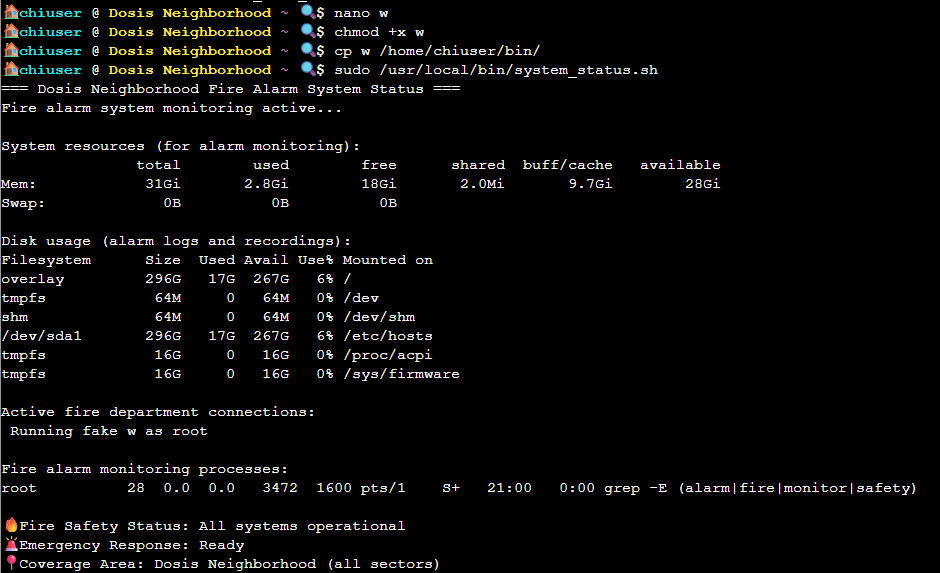
Task: Click the free memory value '18Gi'
Action: (378, 184)
